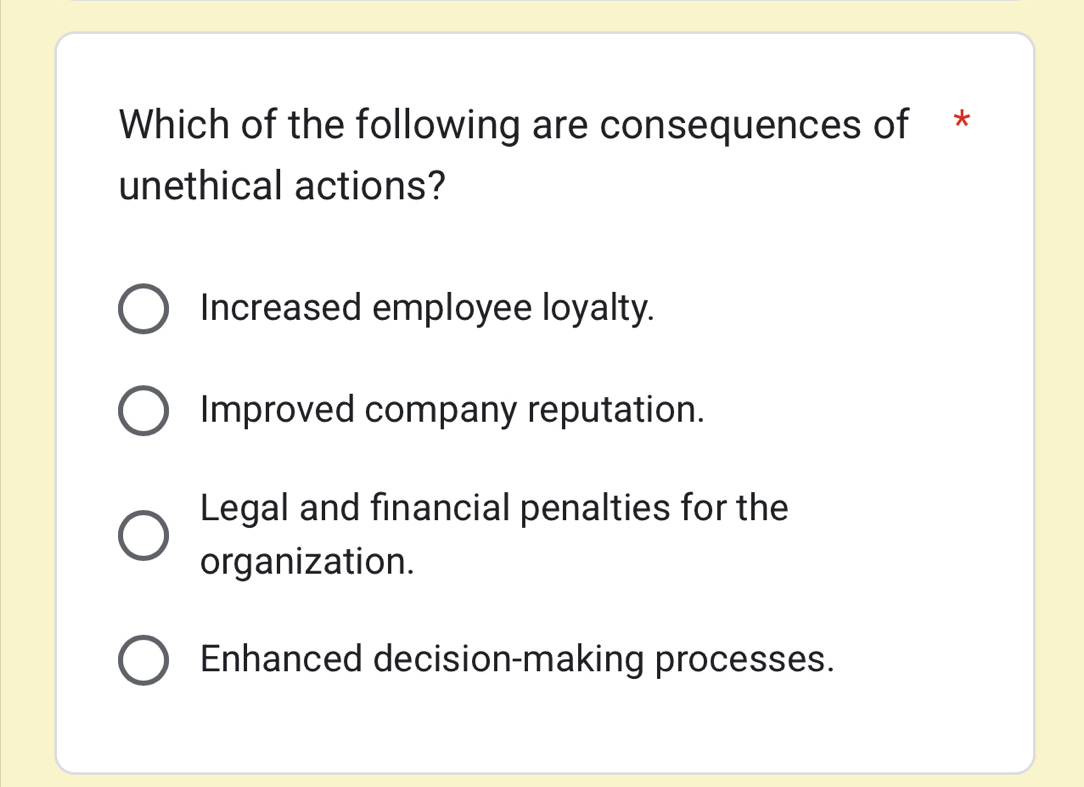
Task: Mark the "Enhanced decision-making processes" radio option
Action: (x=143, y=661)
